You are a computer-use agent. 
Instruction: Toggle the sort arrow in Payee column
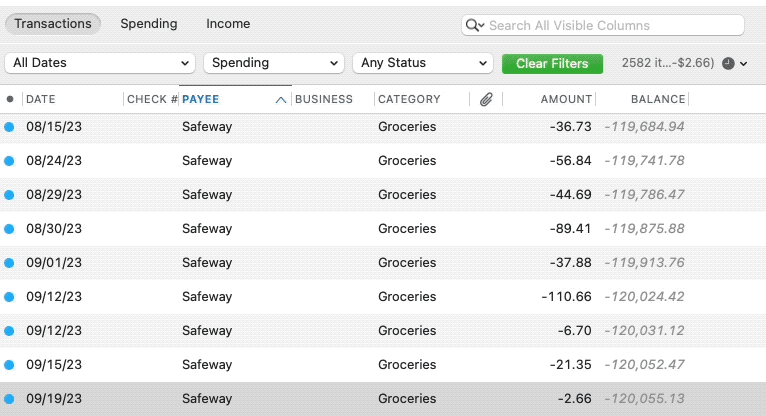(280, 100)
